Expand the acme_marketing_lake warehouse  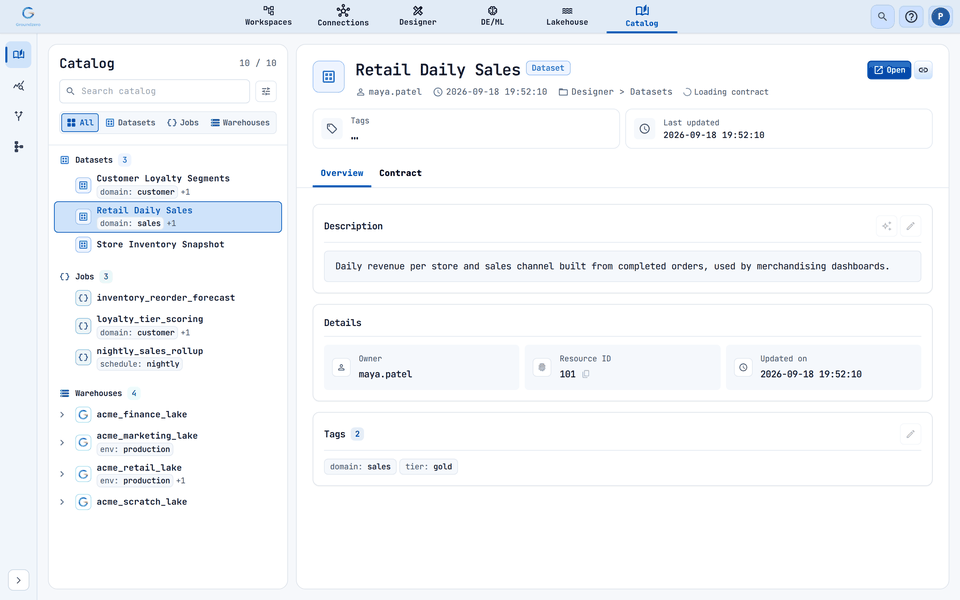tap(62, 442)
